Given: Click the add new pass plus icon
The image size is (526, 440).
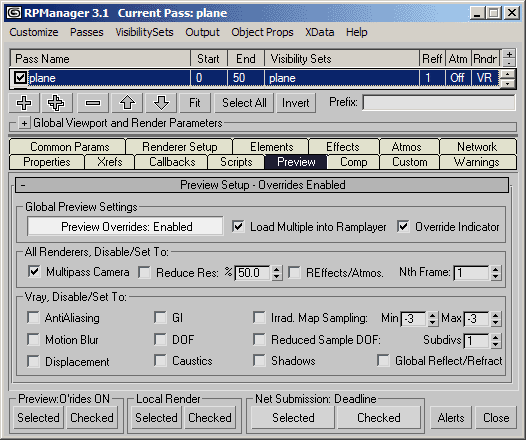Looking at the screenshot, I should [24, 103].
